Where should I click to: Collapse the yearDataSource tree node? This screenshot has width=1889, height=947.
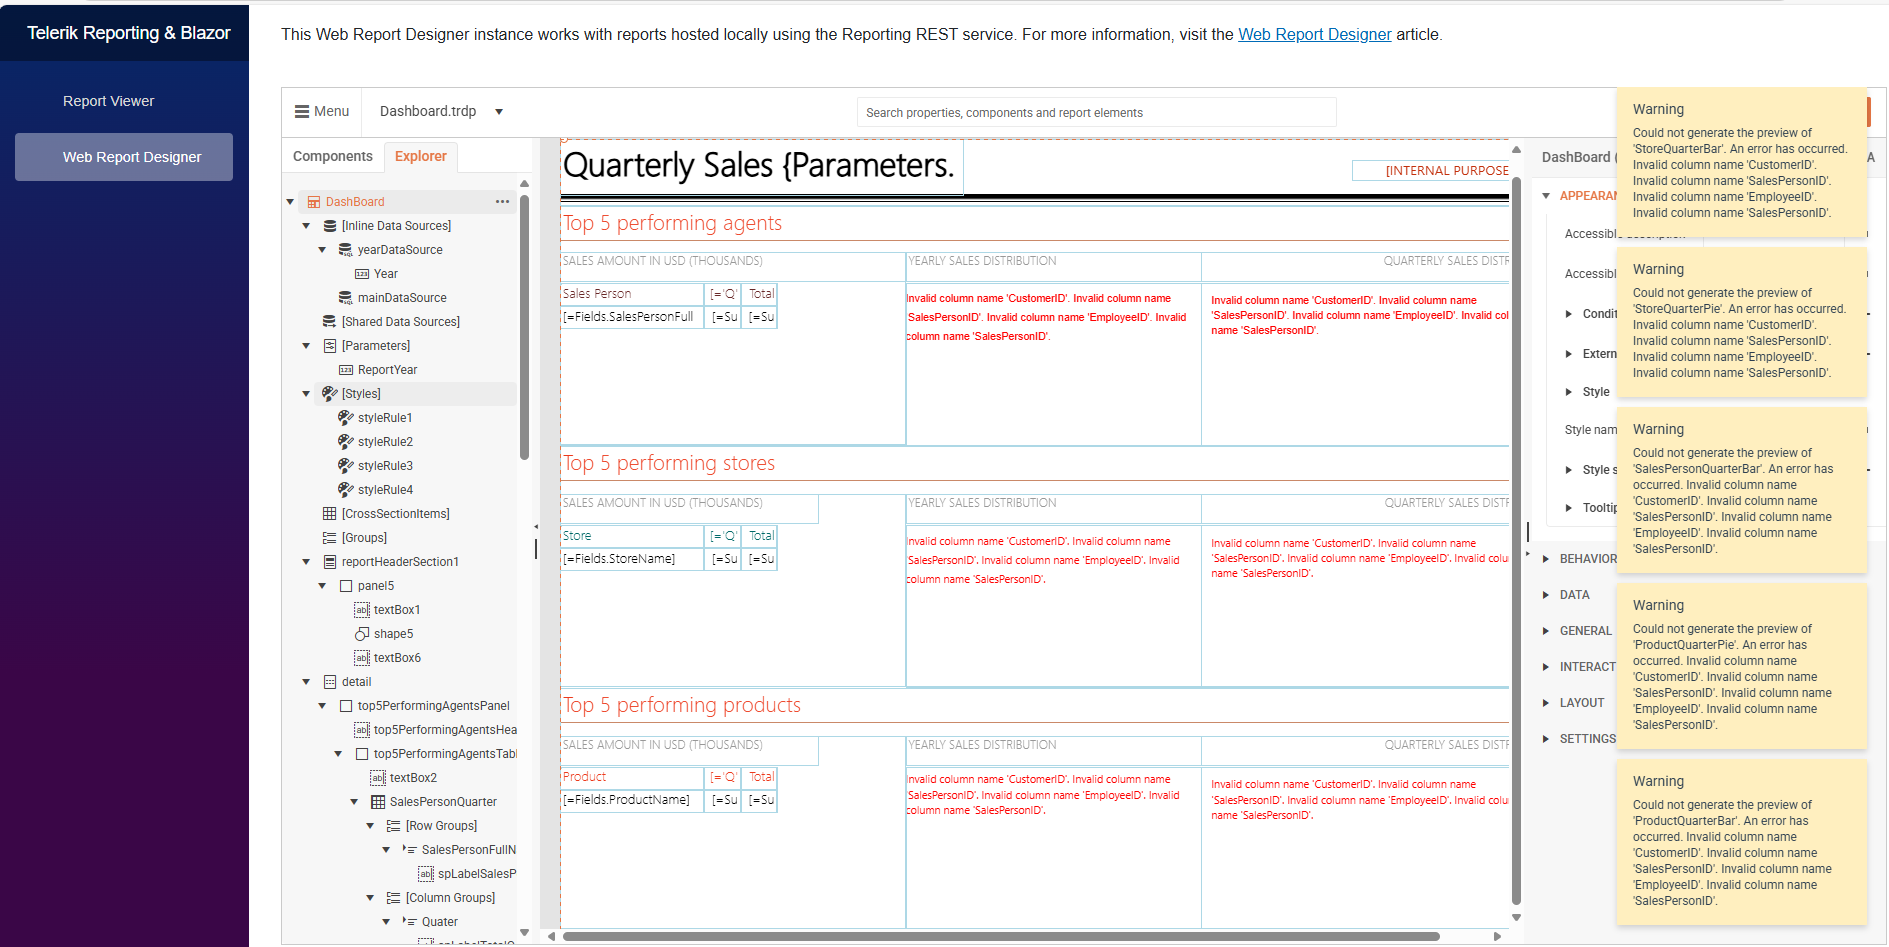[x=323, y=250]
